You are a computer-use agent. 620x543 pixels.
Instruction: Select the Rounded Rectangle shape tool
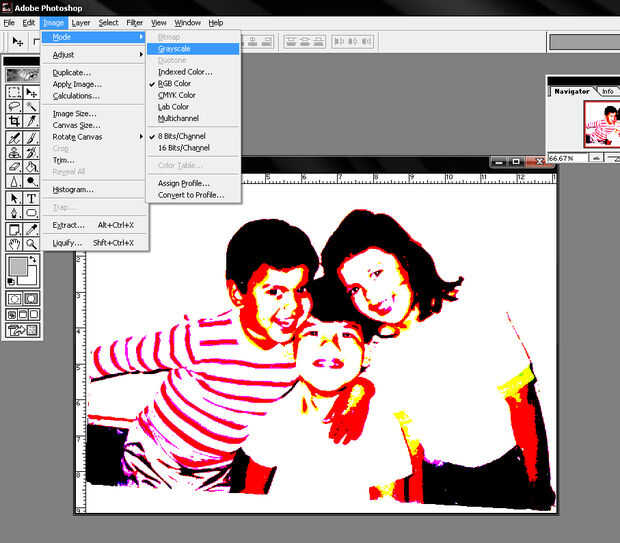(31, 213)
